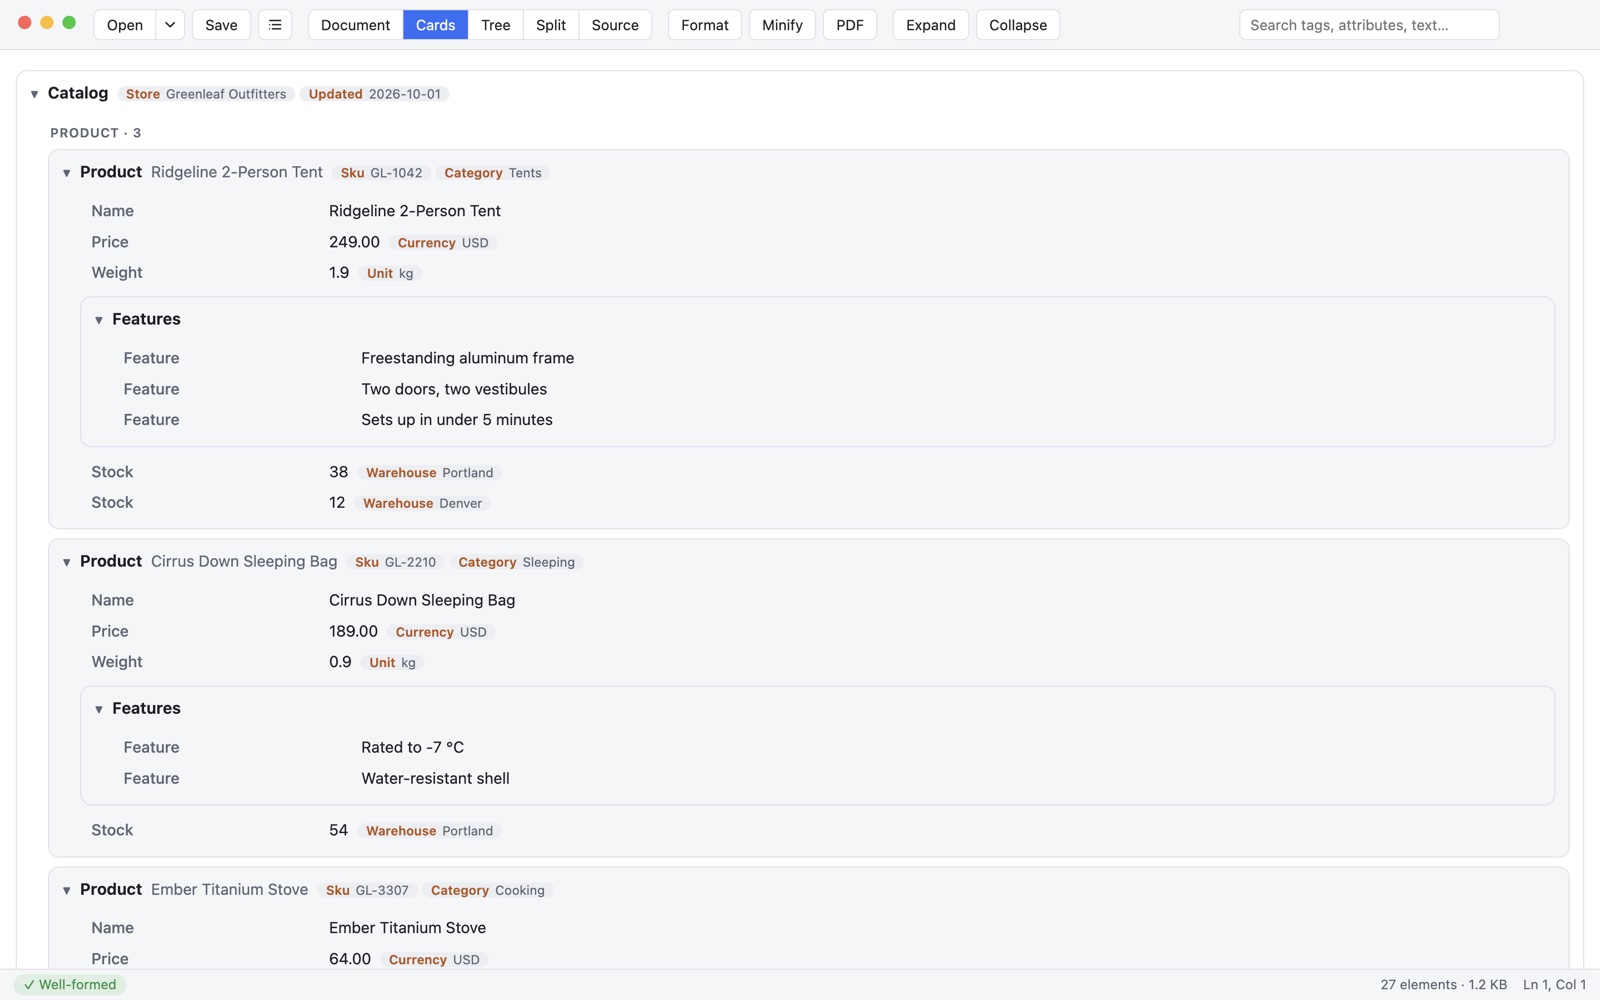
Task: Switch to the Source view tab
Action: (x=615, y=25)
